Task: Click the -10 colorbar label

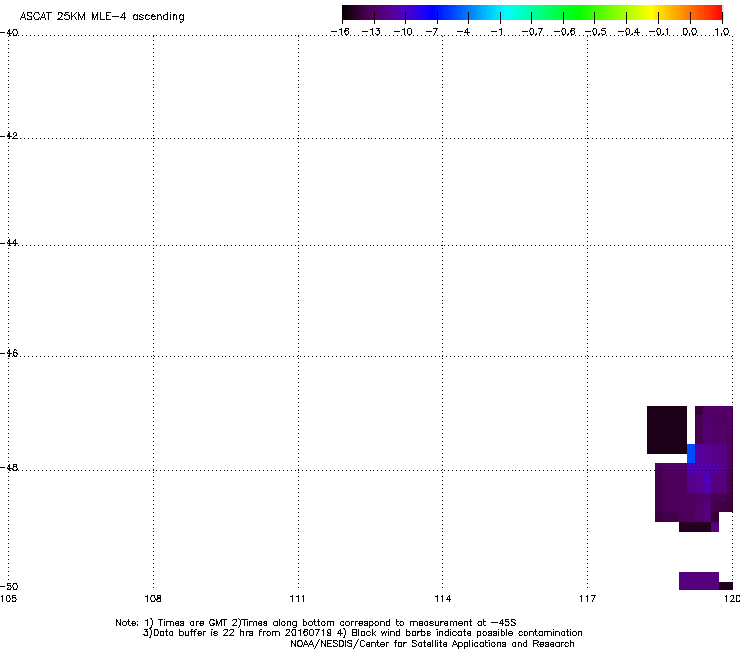Action: tap(403, 32)
